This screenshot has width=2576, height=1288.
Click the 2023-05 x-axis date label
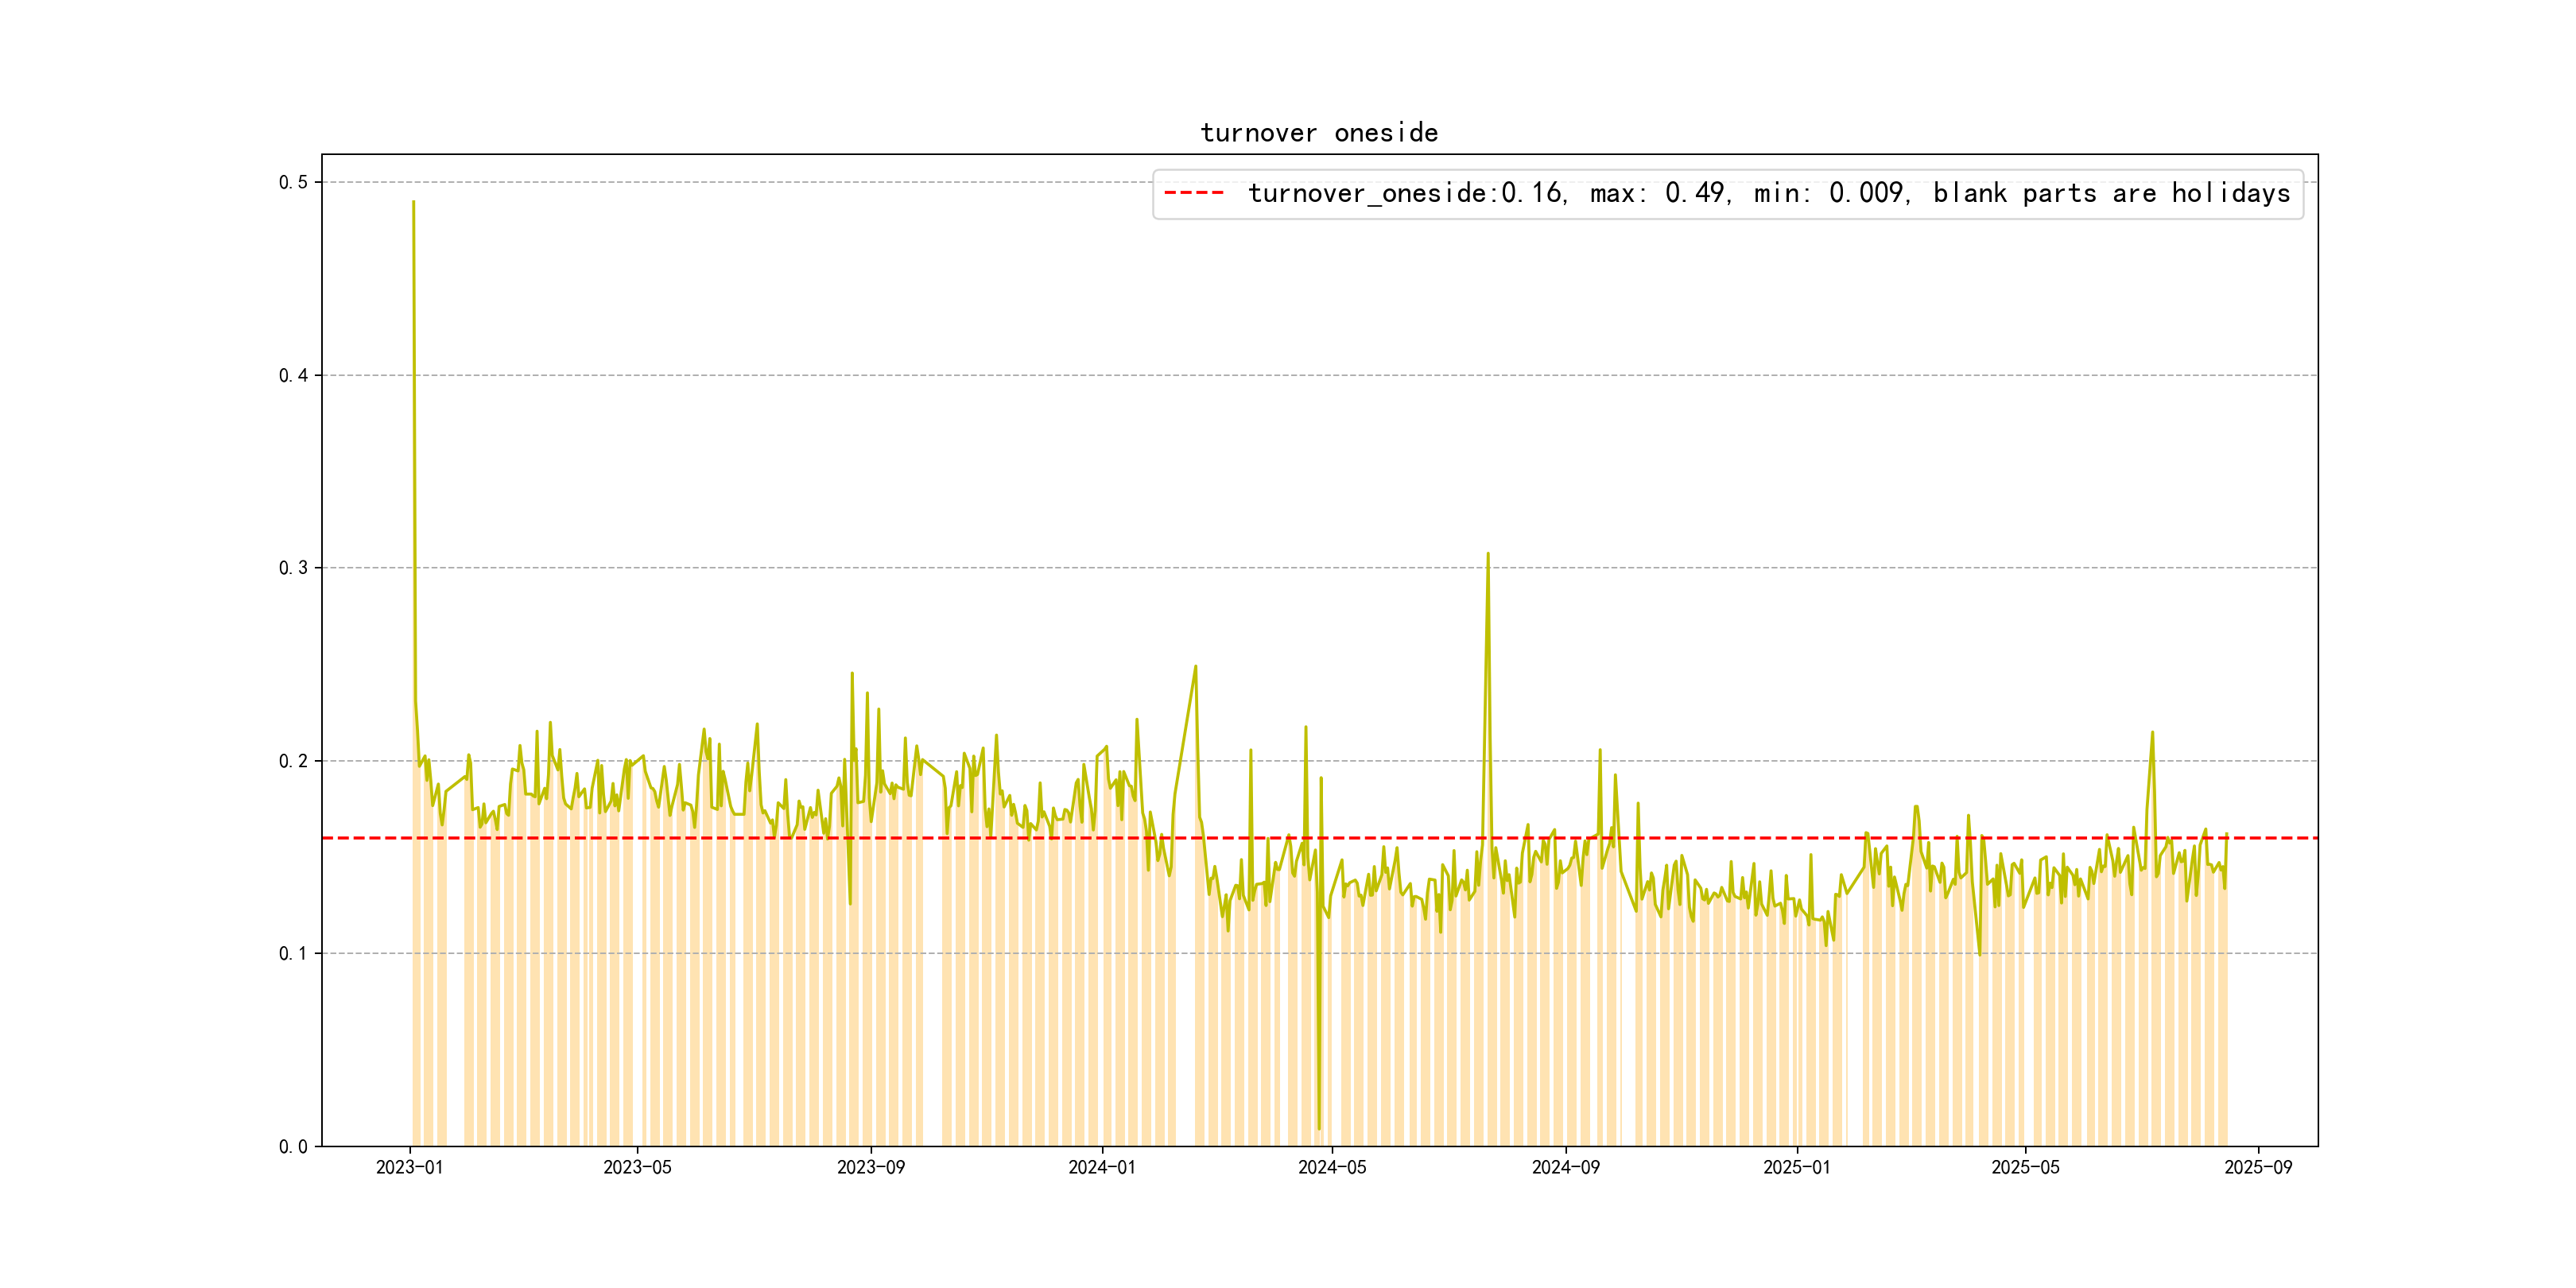tap(637, 1167)
